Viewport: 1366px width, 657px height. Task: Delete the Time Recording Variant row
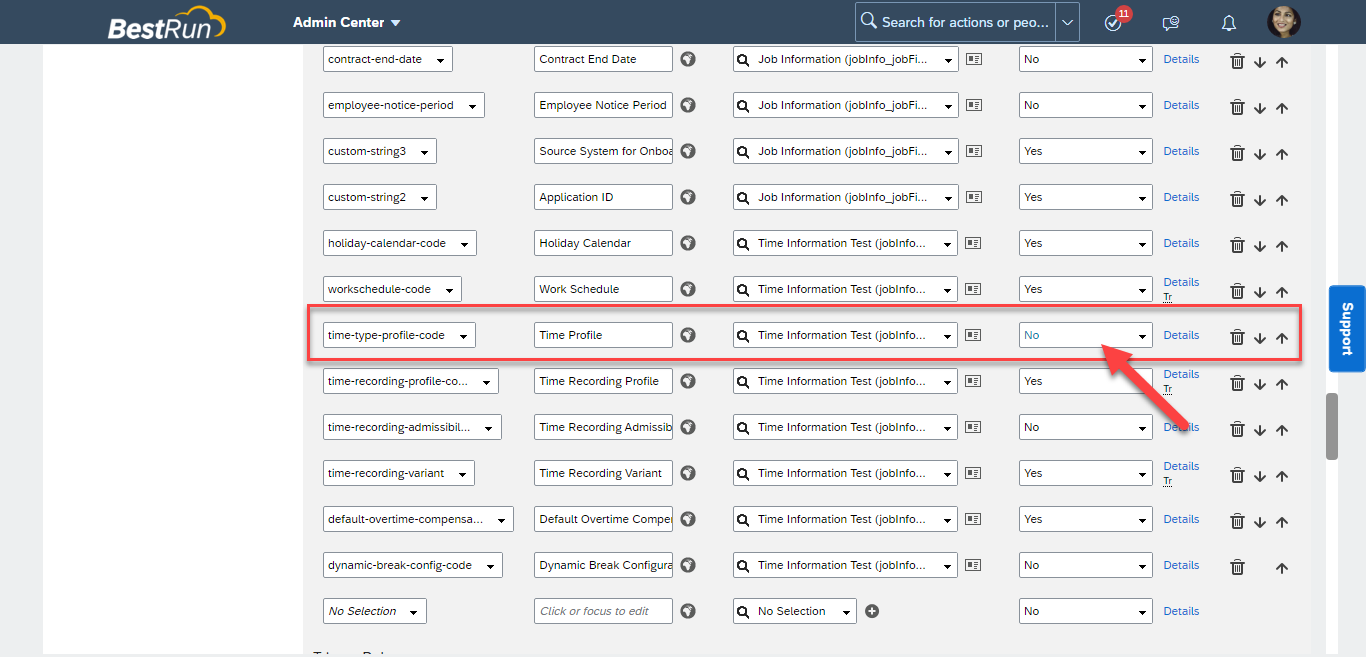click(1237, 475)
